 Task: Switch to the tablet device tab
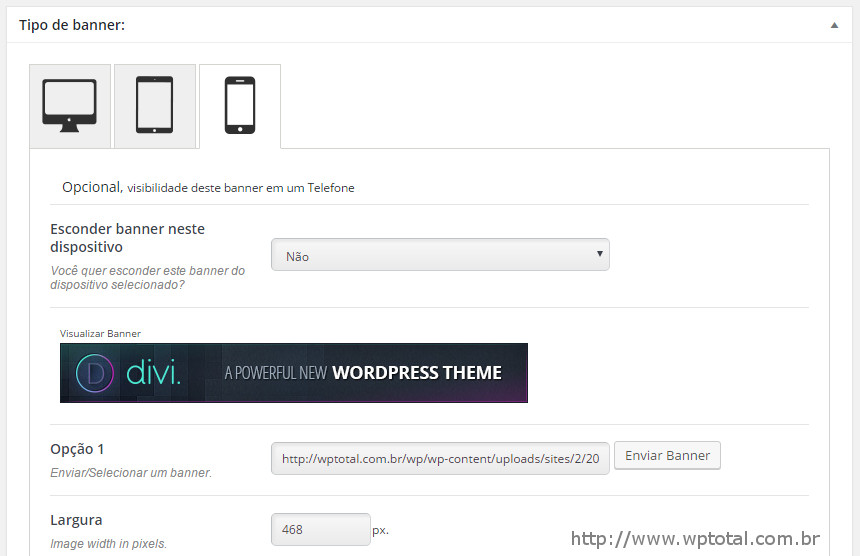coord(155,106)
